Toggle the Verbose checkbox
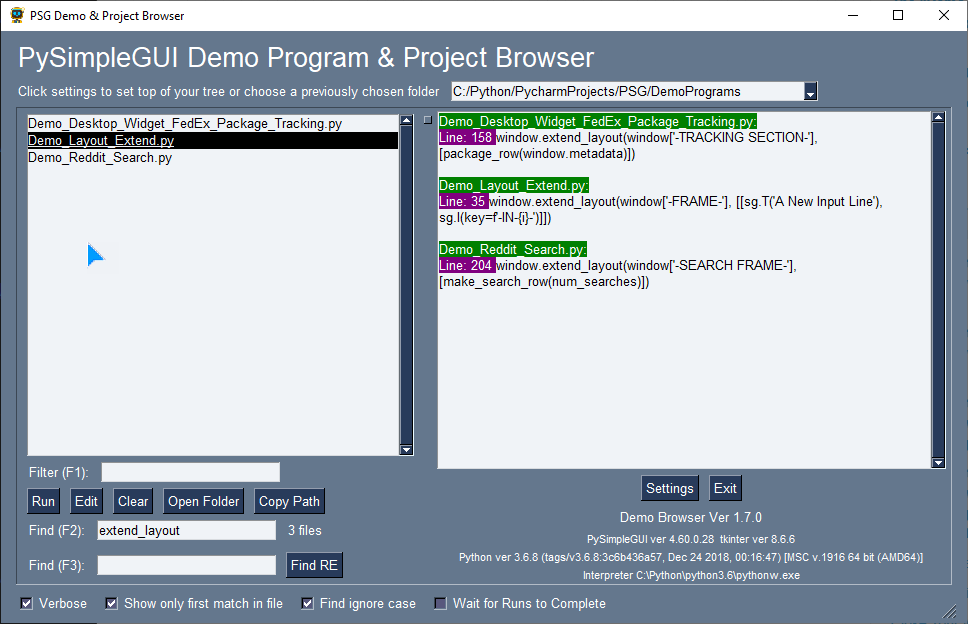 click(x=25, y=603)
